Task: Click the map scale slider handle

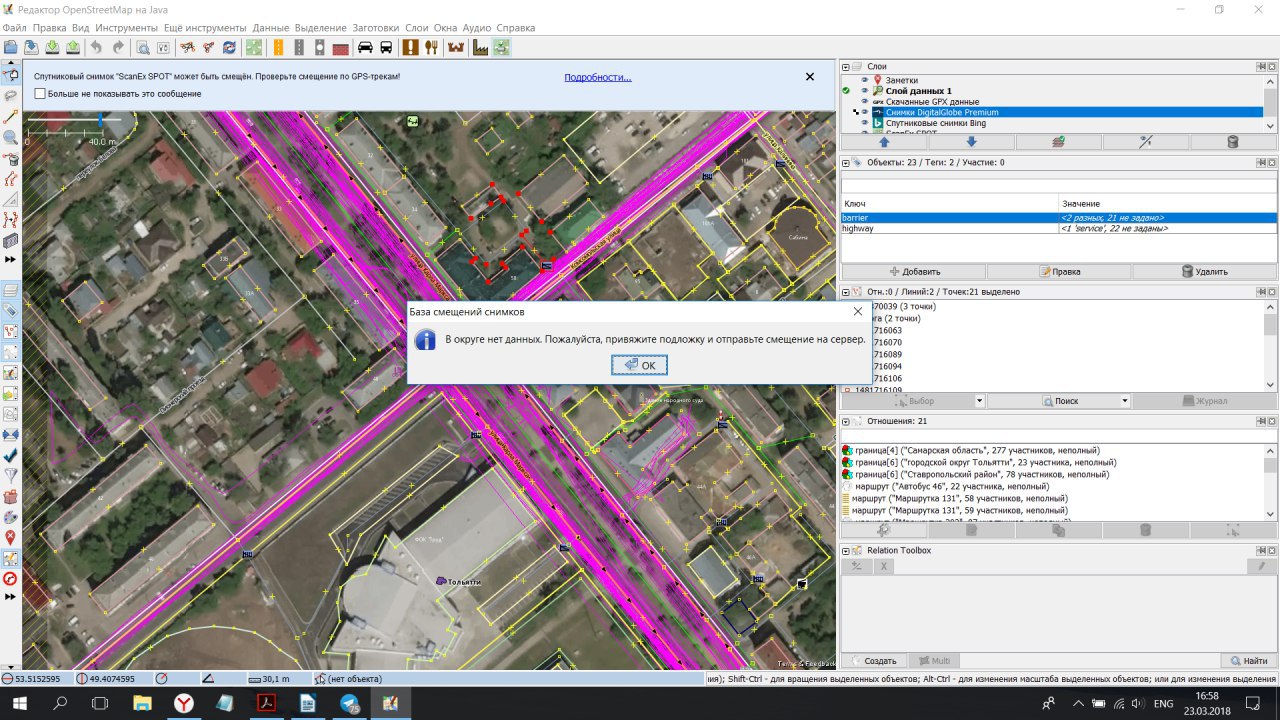Action: click(101, 120)
